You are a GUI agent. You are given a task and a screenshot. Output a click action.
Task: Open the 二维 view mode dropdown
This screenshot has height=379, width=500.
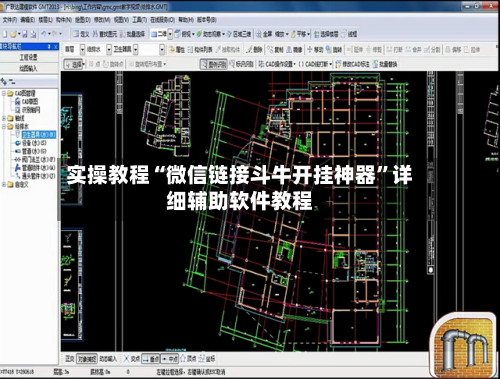(x=170, y=34)
